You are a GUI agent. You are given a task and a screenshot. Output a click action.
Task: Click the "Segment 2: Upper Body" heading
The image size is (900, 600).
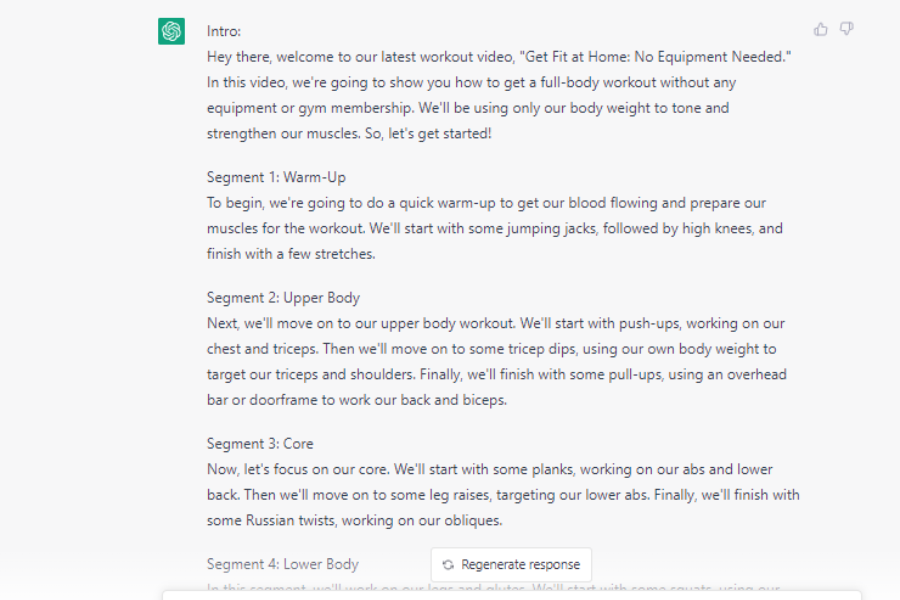tap(283, 298)
